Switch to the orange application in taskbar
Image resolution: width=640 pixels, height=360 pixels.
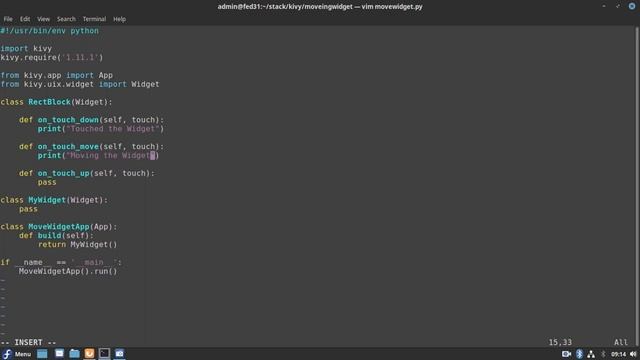[x=89, y=354]
